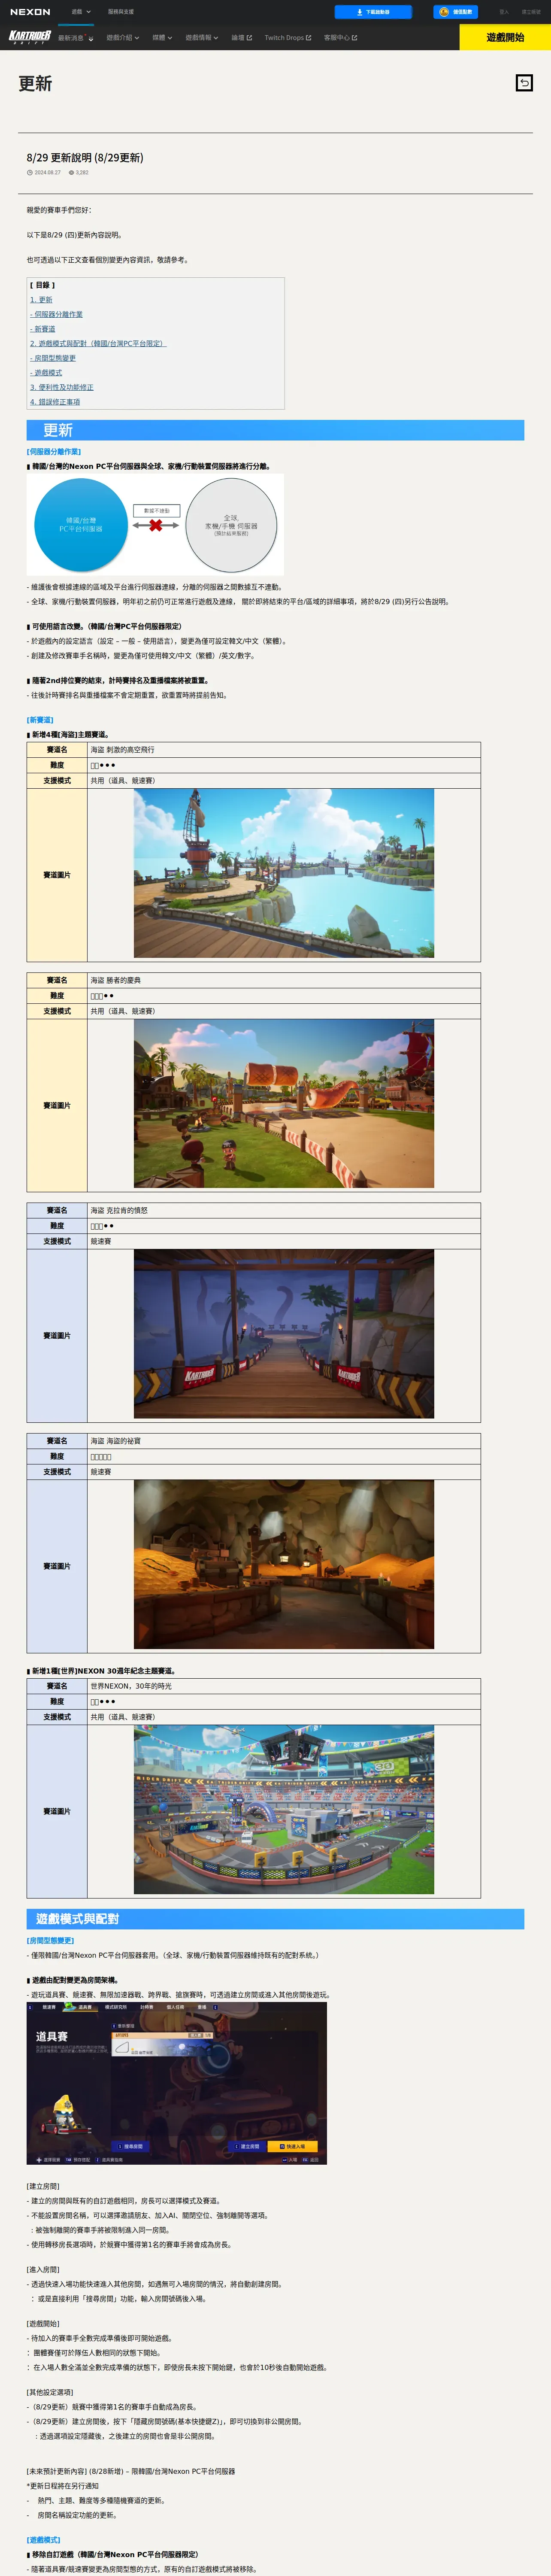Click the [伺服器分離作業] subheading

pos(54,452)
